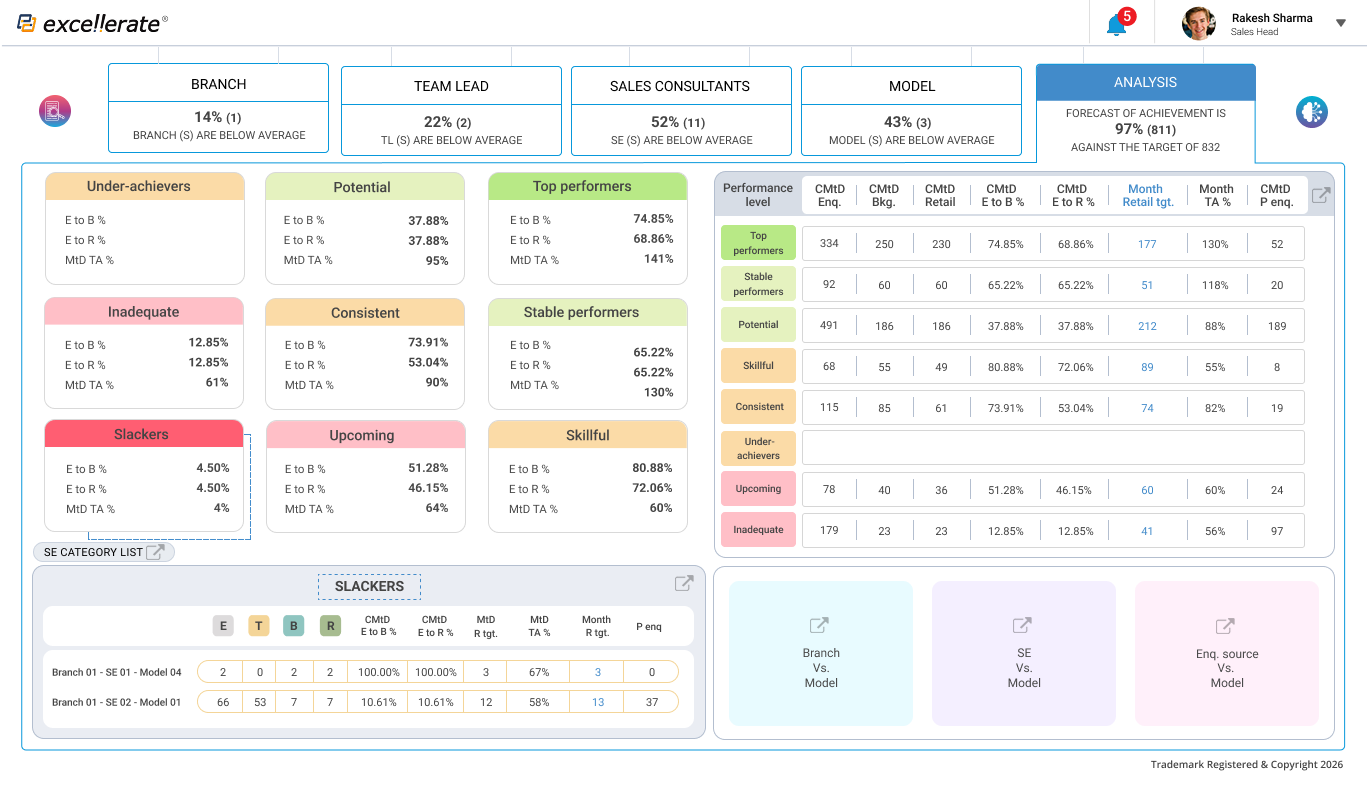Expand the Slackers table via pop-out icon
Image resolution: width=1367 pixels, height=796 pixels.
coord(684,584)
